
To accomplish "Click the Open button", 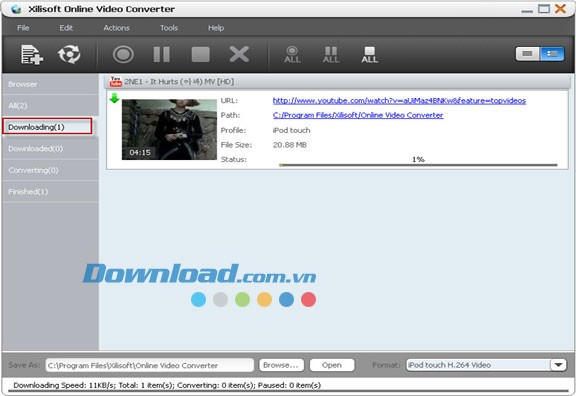I will click(332, 365).
